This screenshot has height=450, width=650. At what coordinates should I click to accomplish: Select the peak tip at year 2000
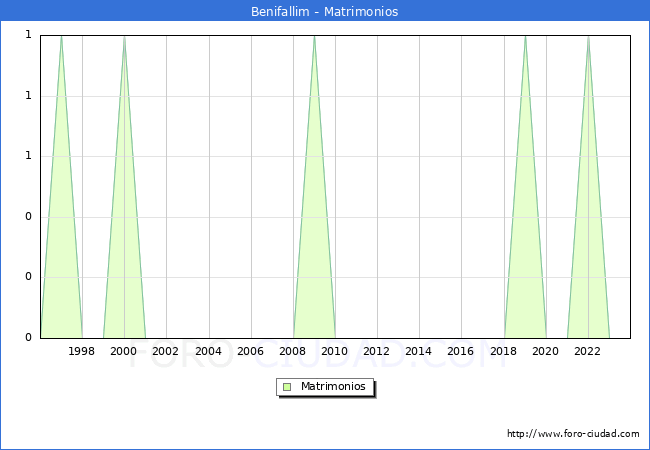[124, 37]
